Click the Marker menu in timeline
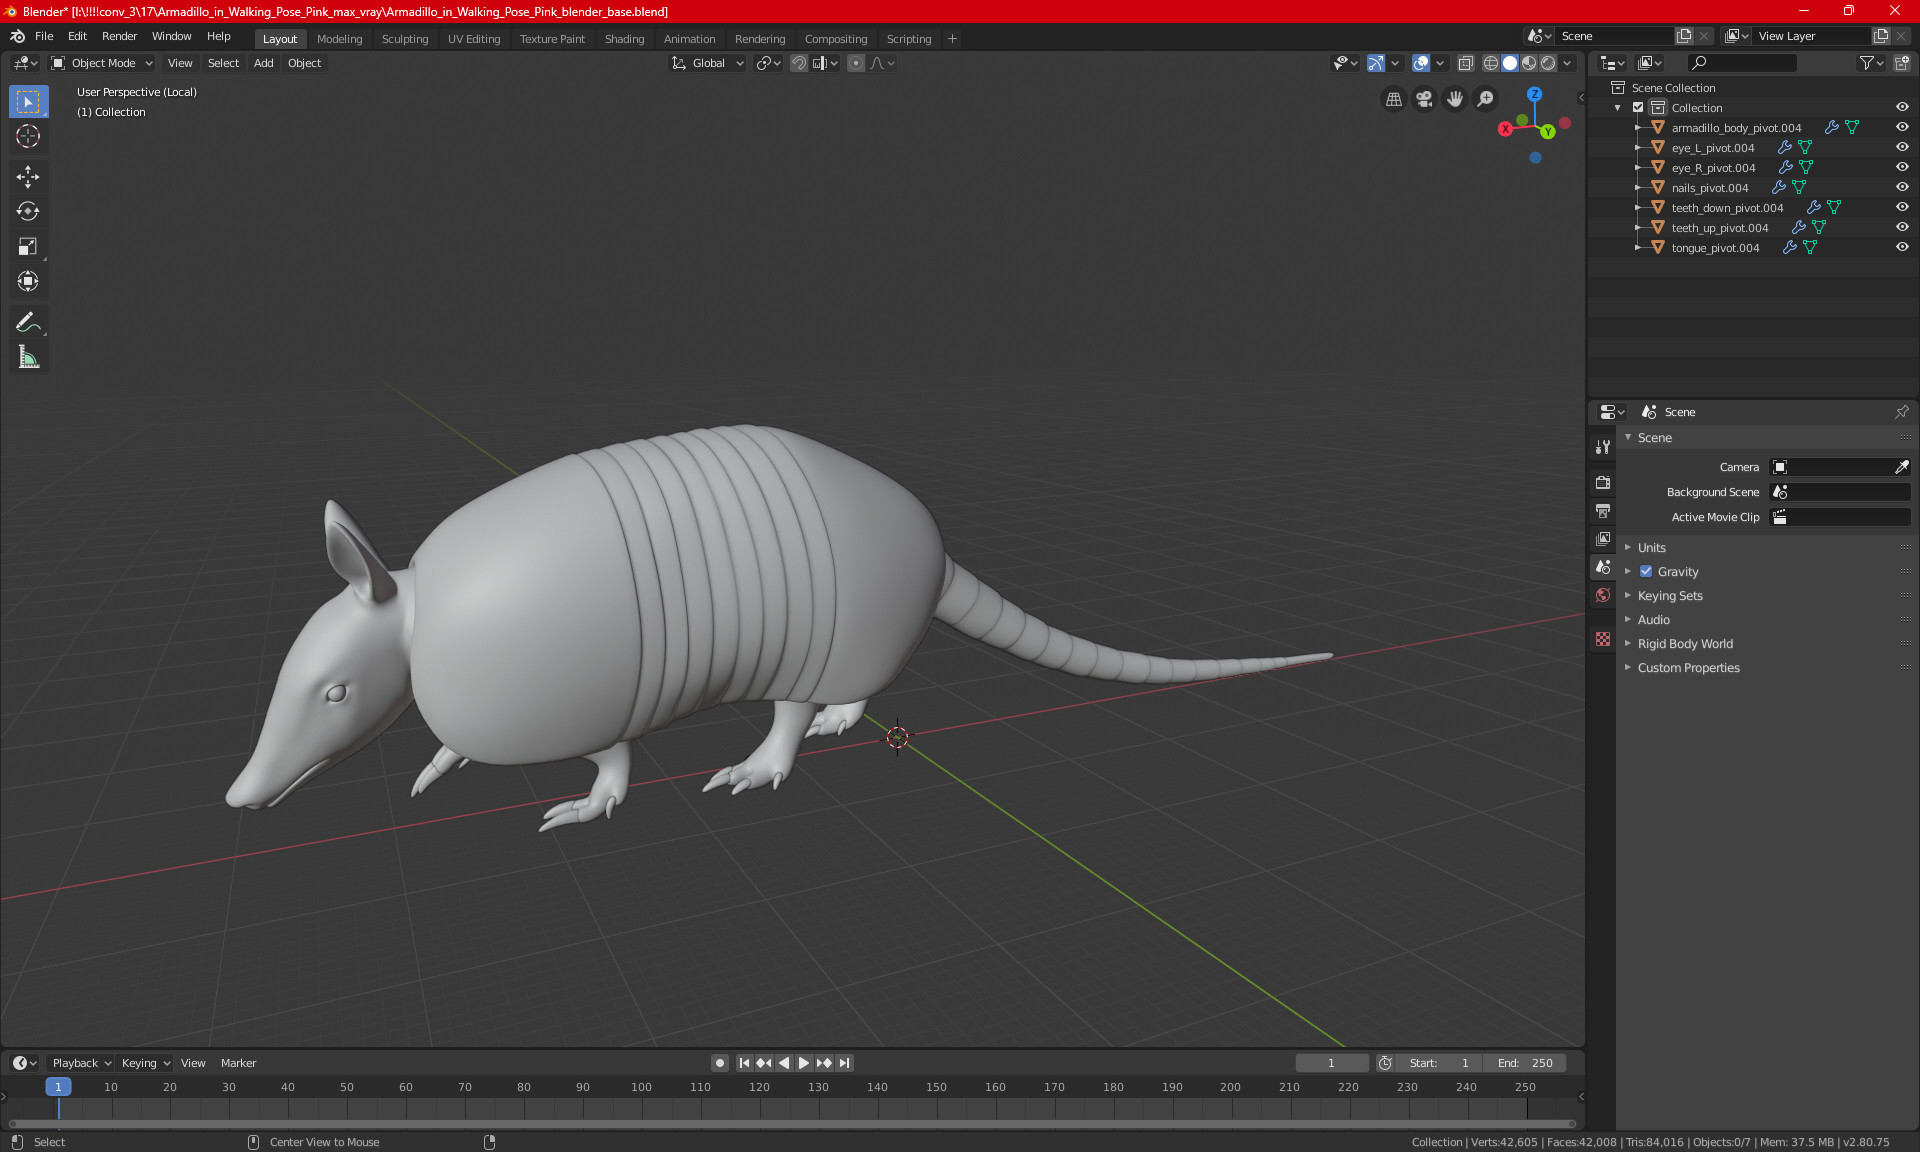This screenshot has width=1920, height=1152. [238, 1063]
